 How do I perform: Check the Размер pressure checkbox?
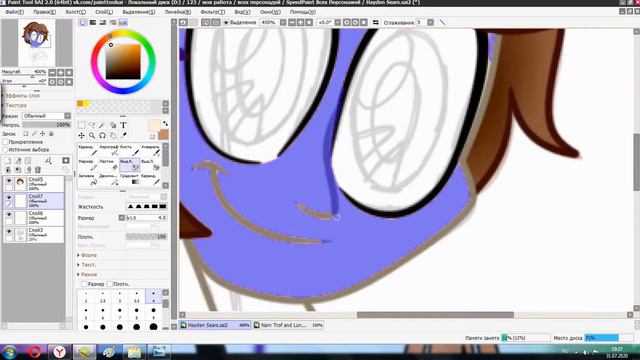point(84,284)
